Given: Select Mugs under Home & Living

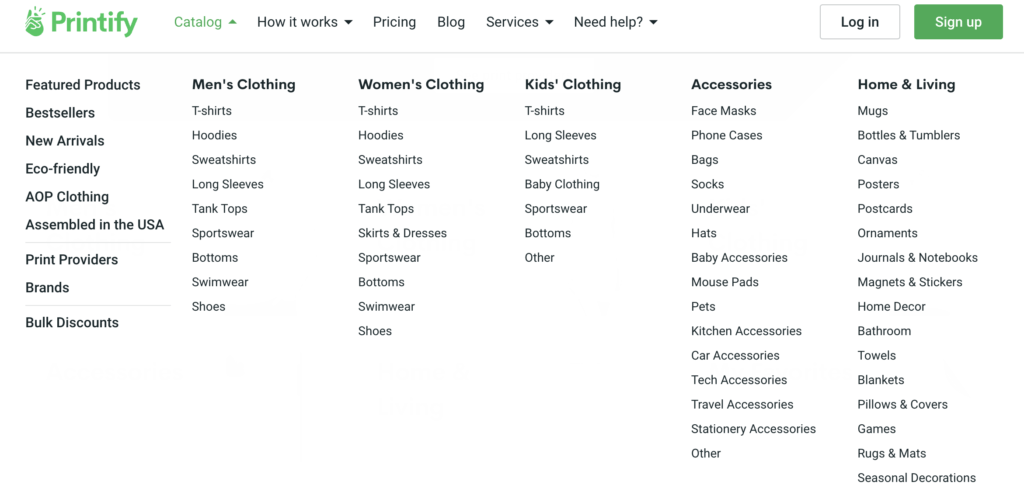Looking at the screenshot, I should (872, 111).
